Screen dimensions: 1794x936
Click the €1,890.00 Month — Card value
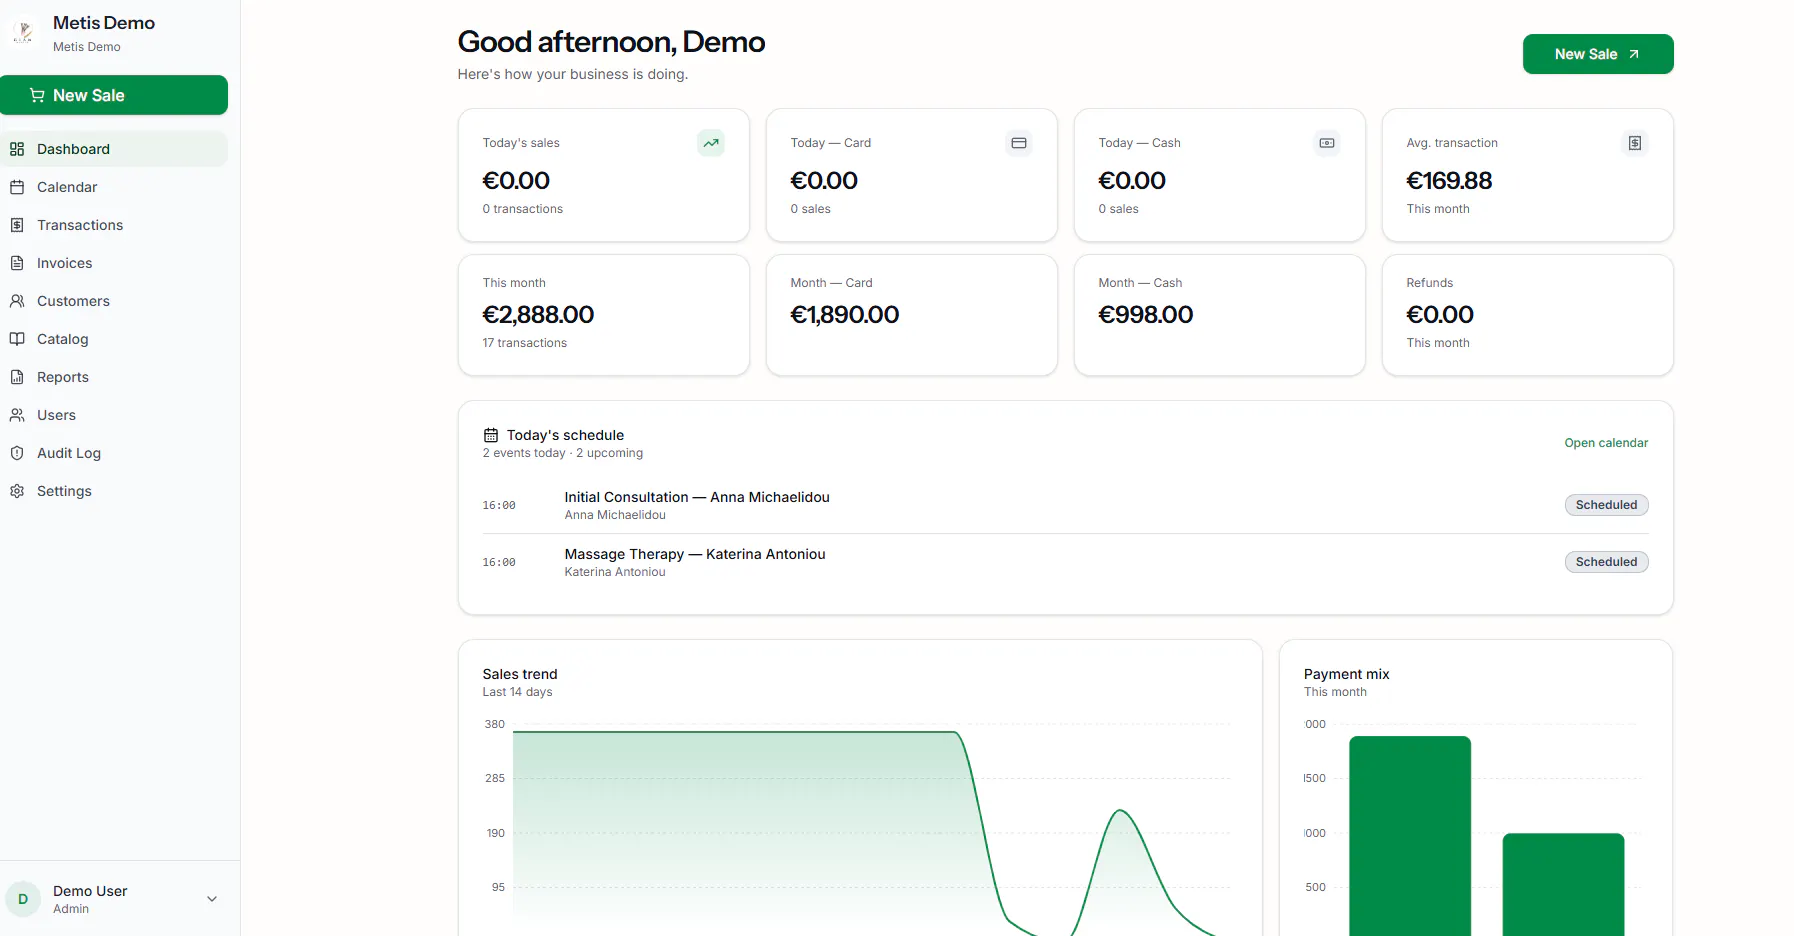pos(845,315)
